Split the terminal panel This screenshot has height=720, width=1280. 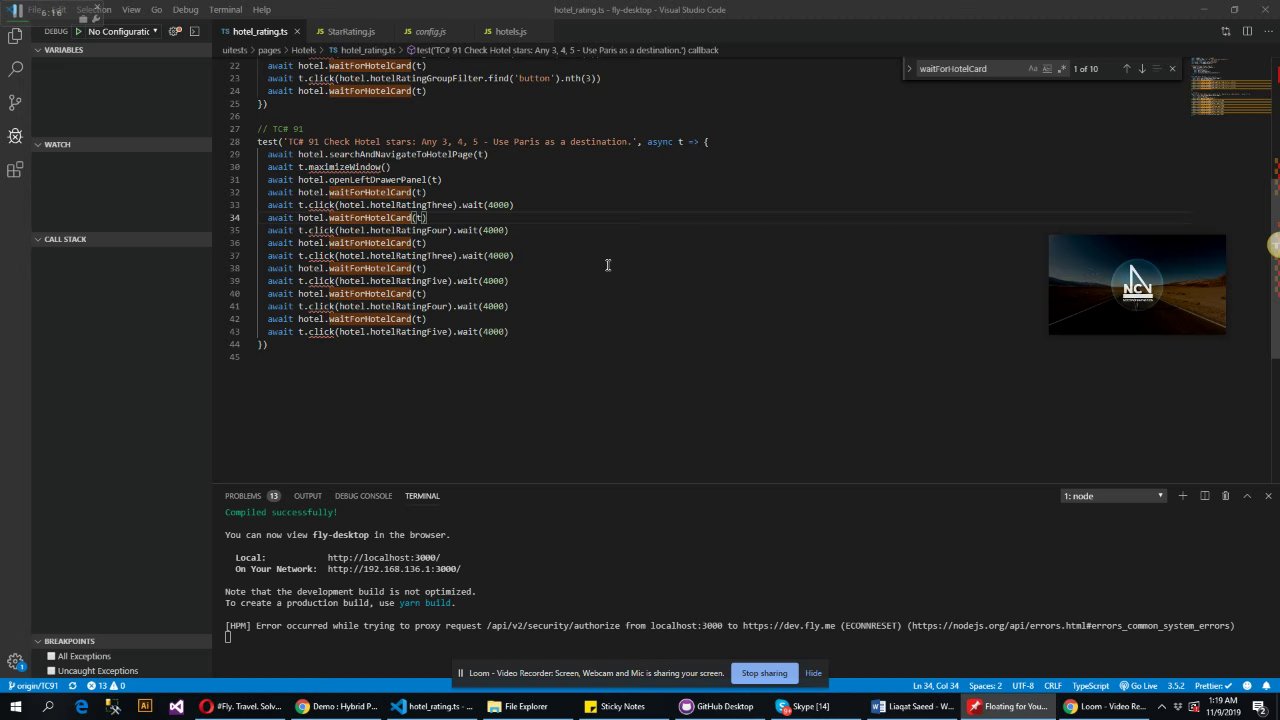click(1204, 496)
